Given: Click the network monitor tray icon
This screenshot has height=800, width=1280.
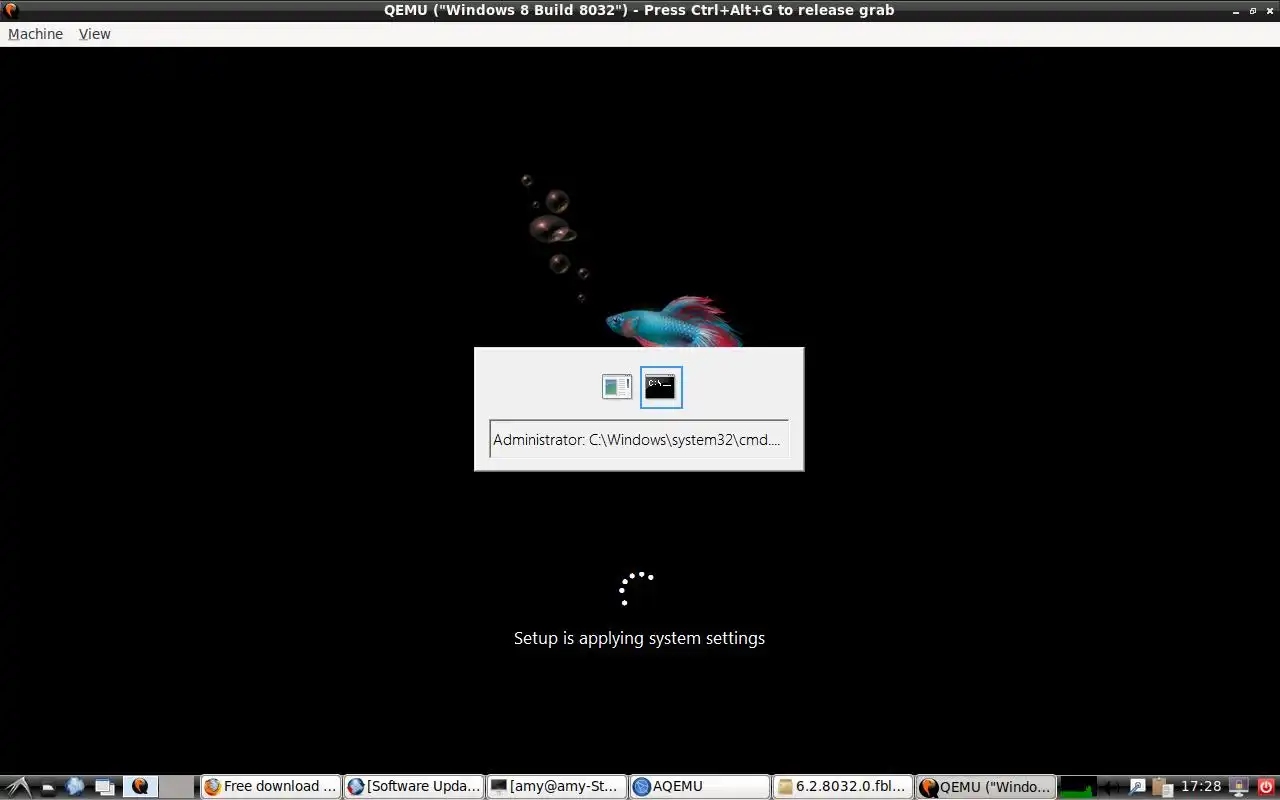Looking at the screenshot, I should click(x=1239, y=787).
